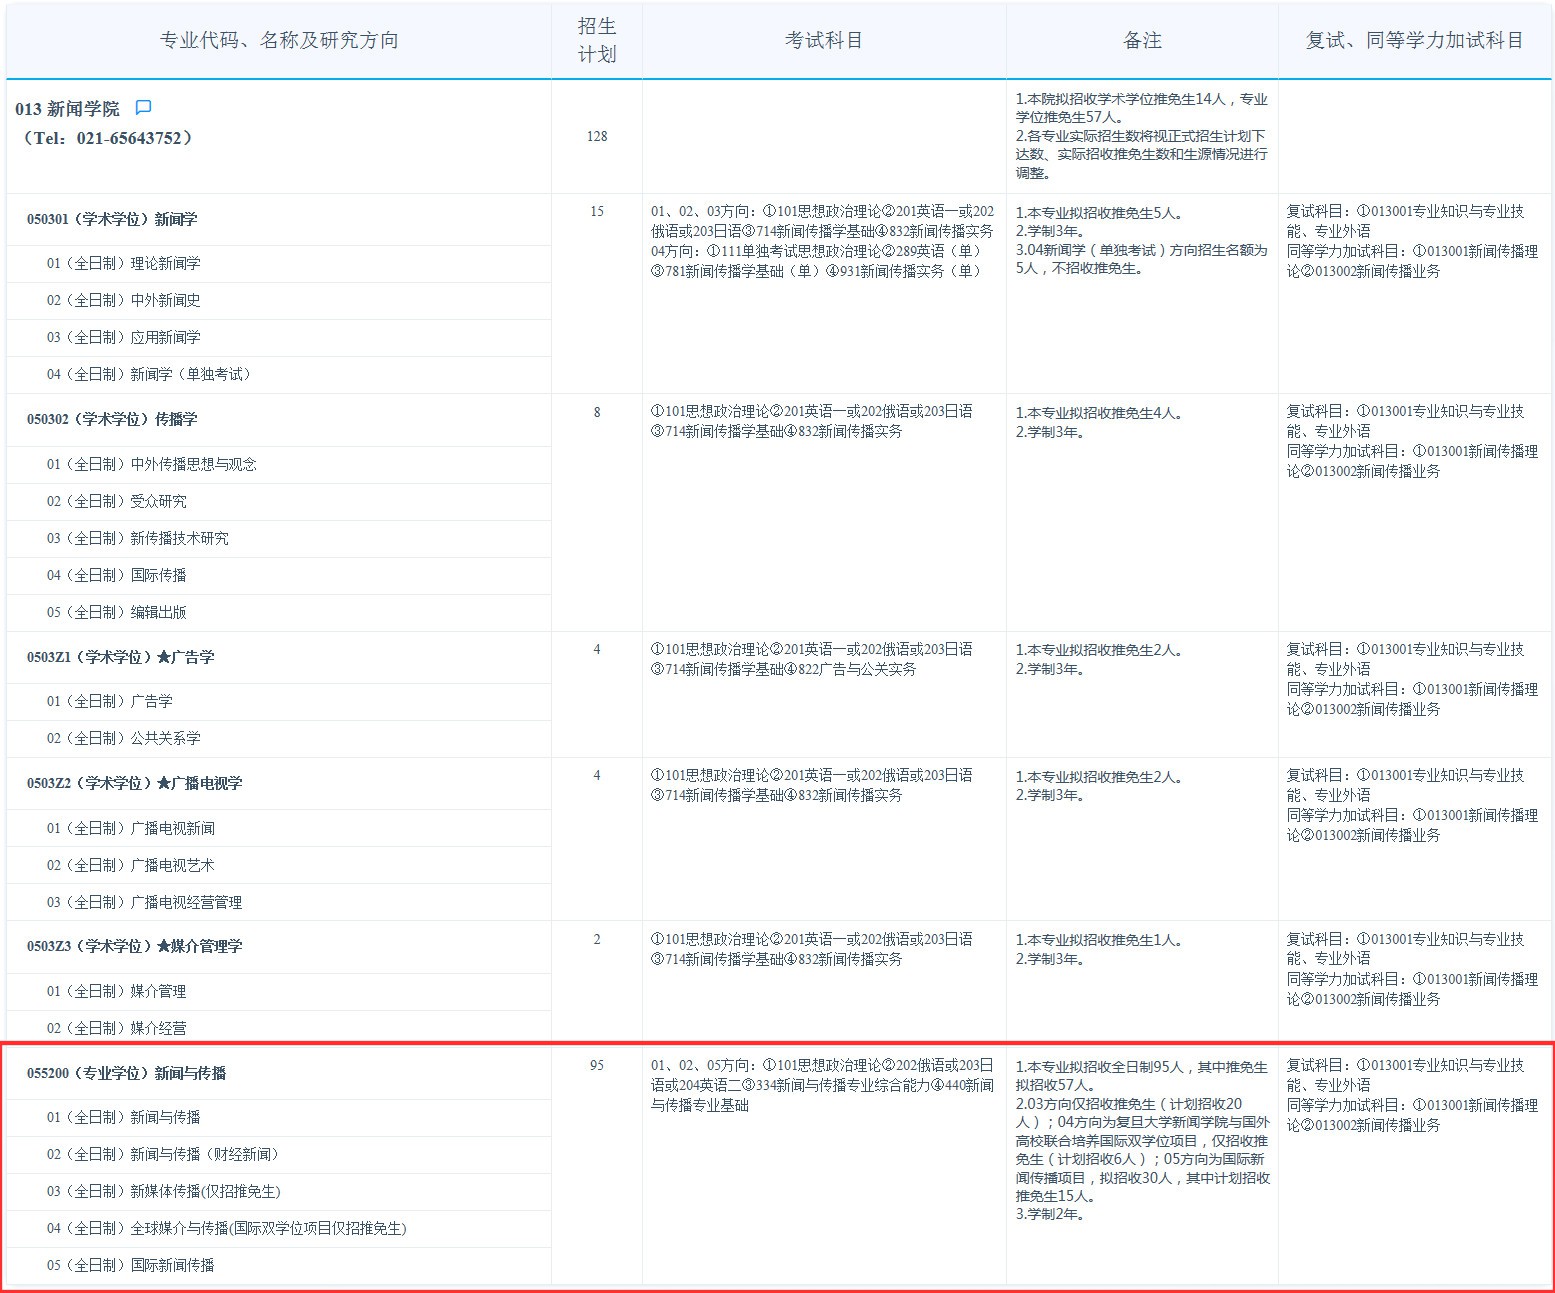Screen dimensions: 1555x1293
Task: Choose direction 04 新闻学（单独考试）
Action: pos(151,375)
